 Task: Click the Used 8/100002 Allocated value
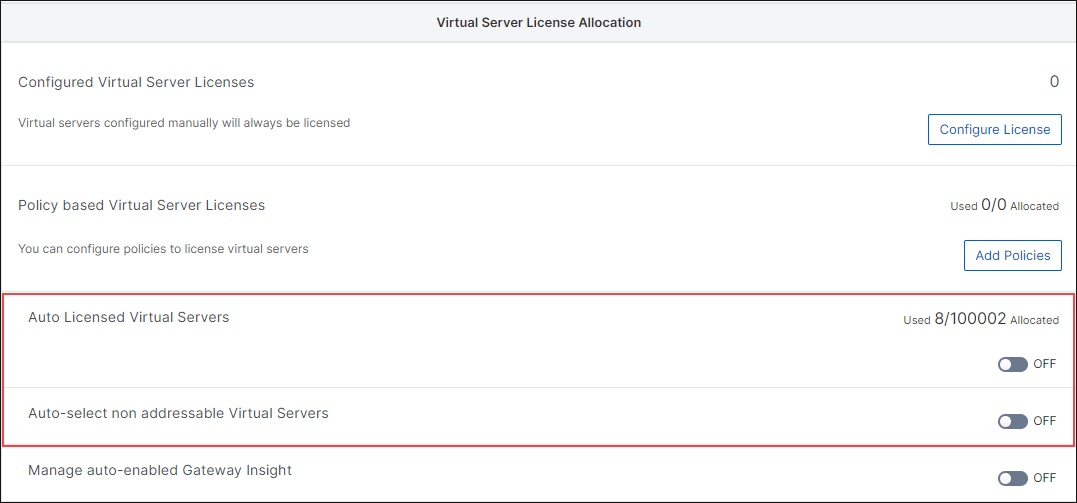[981, 319]
